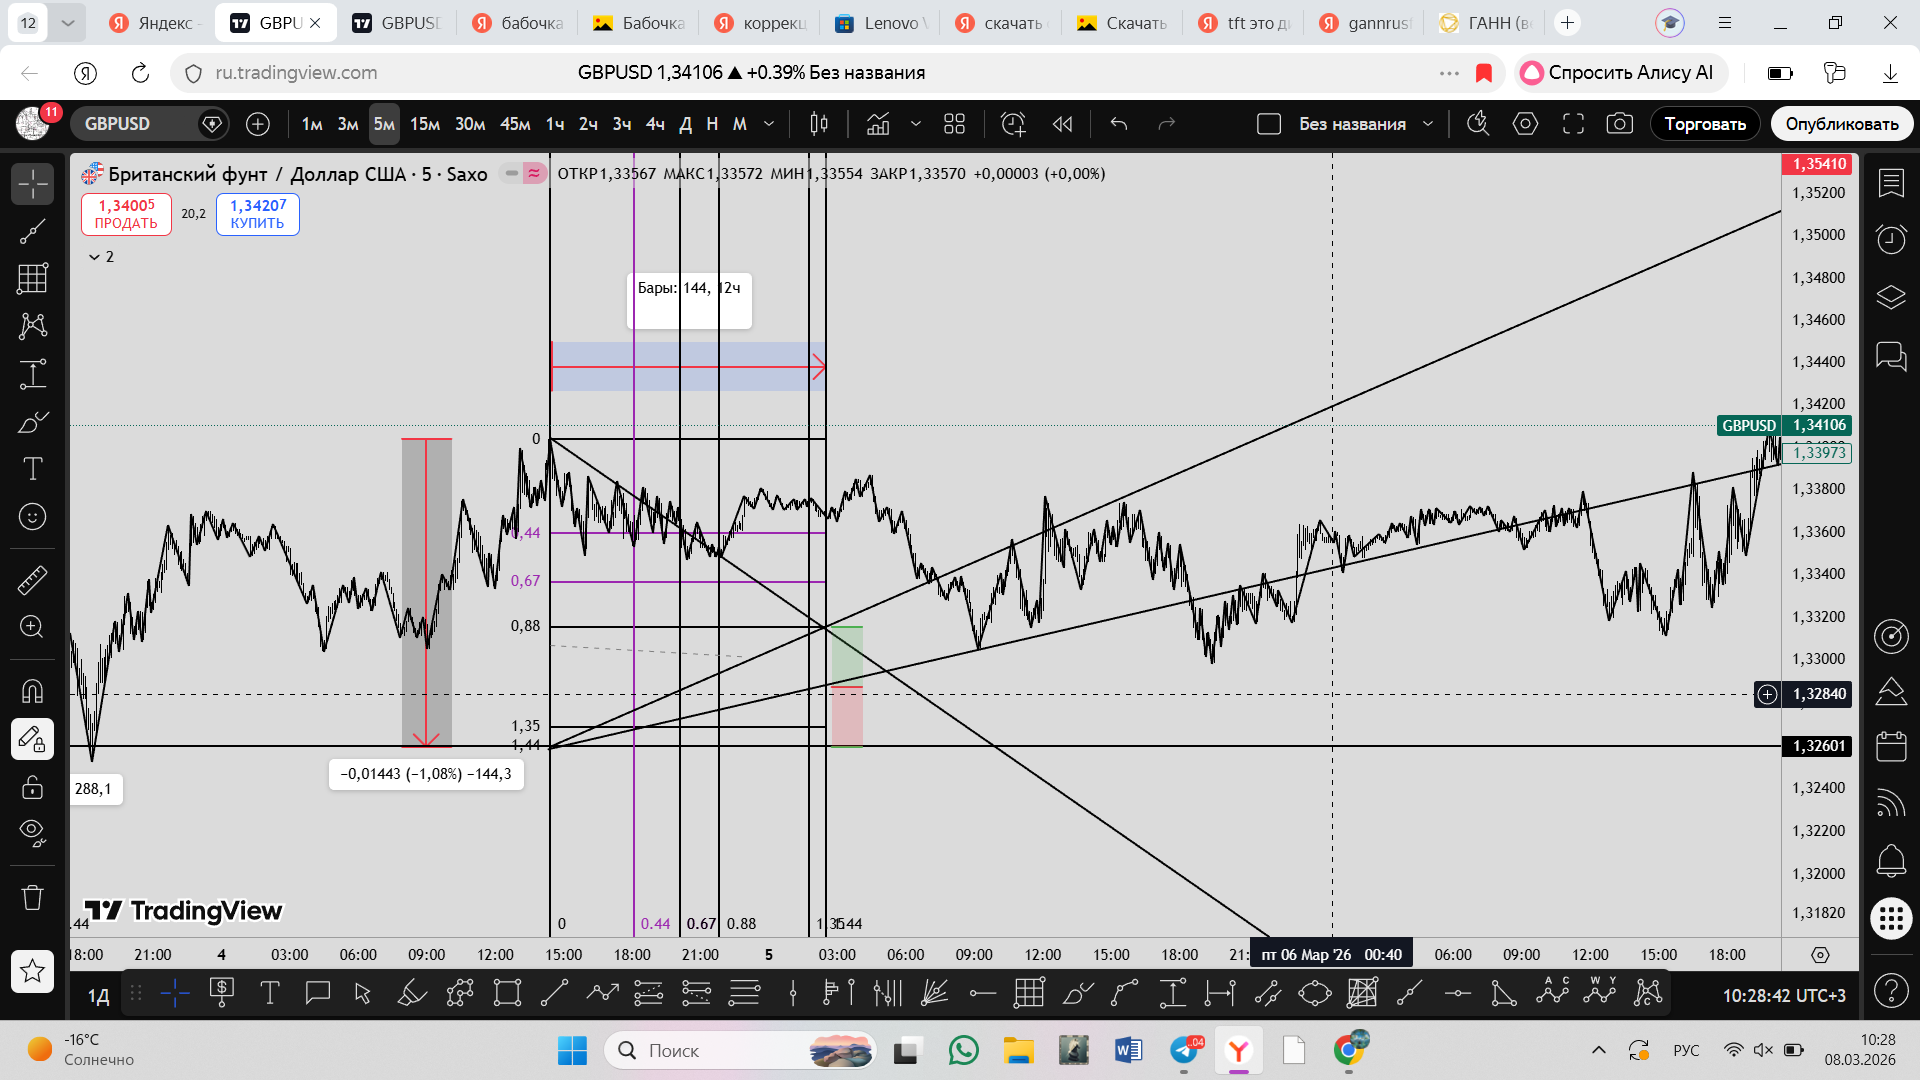Select the ruler measure tool

click(32, 580)
